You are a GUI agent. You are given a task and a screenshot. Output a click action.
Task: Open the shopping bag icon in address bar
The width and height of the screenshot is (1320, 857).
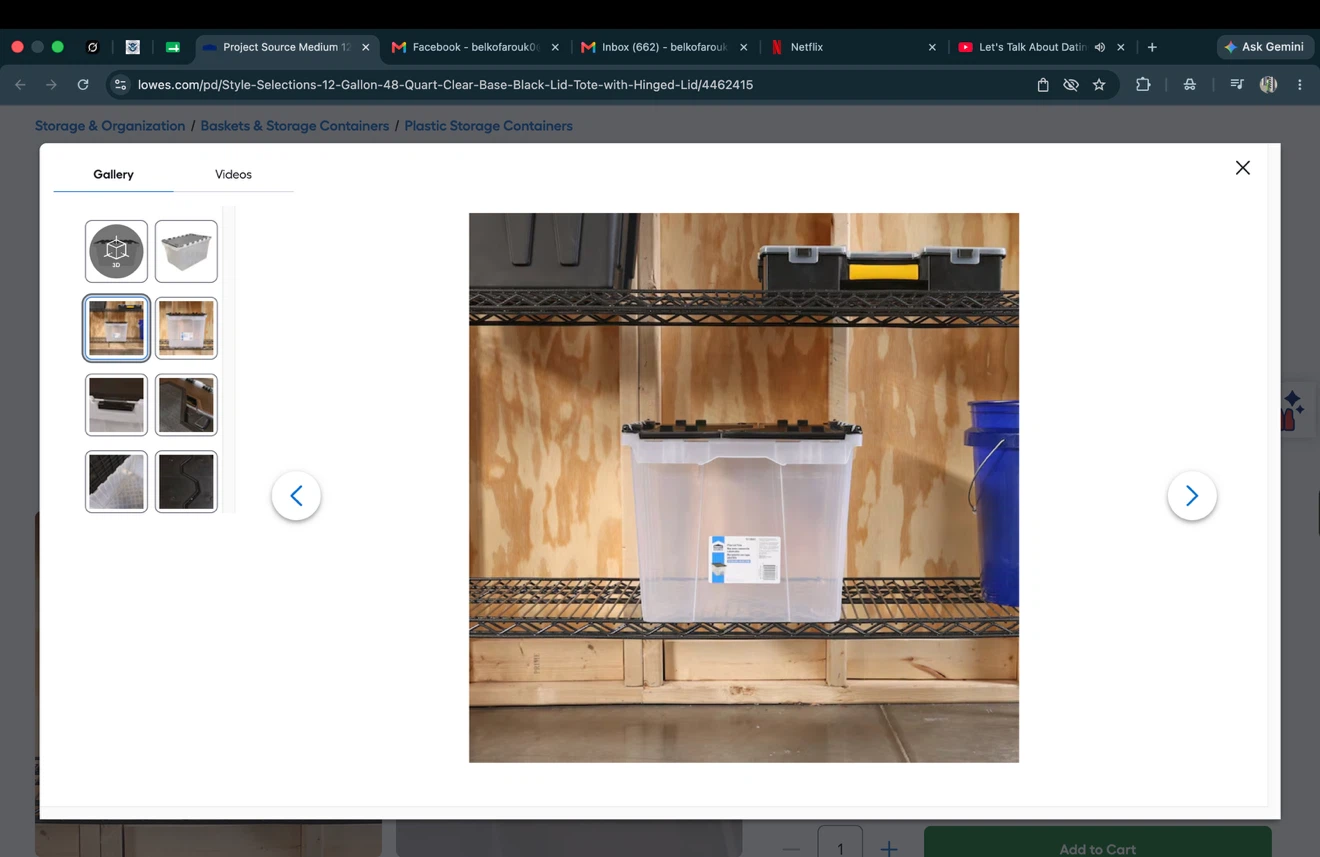tap(1042, 85)
